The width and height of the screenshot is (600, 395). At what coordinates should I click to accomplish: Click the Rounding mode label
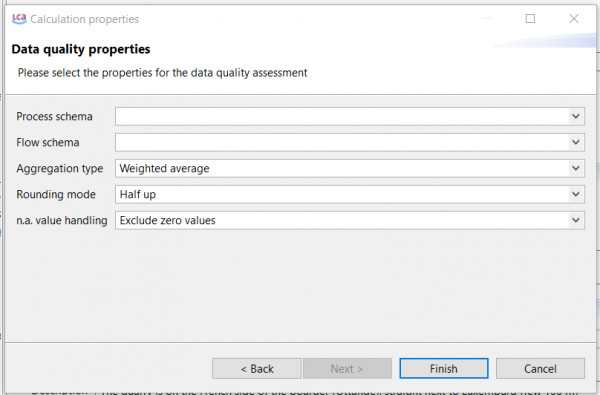(56, 194)
